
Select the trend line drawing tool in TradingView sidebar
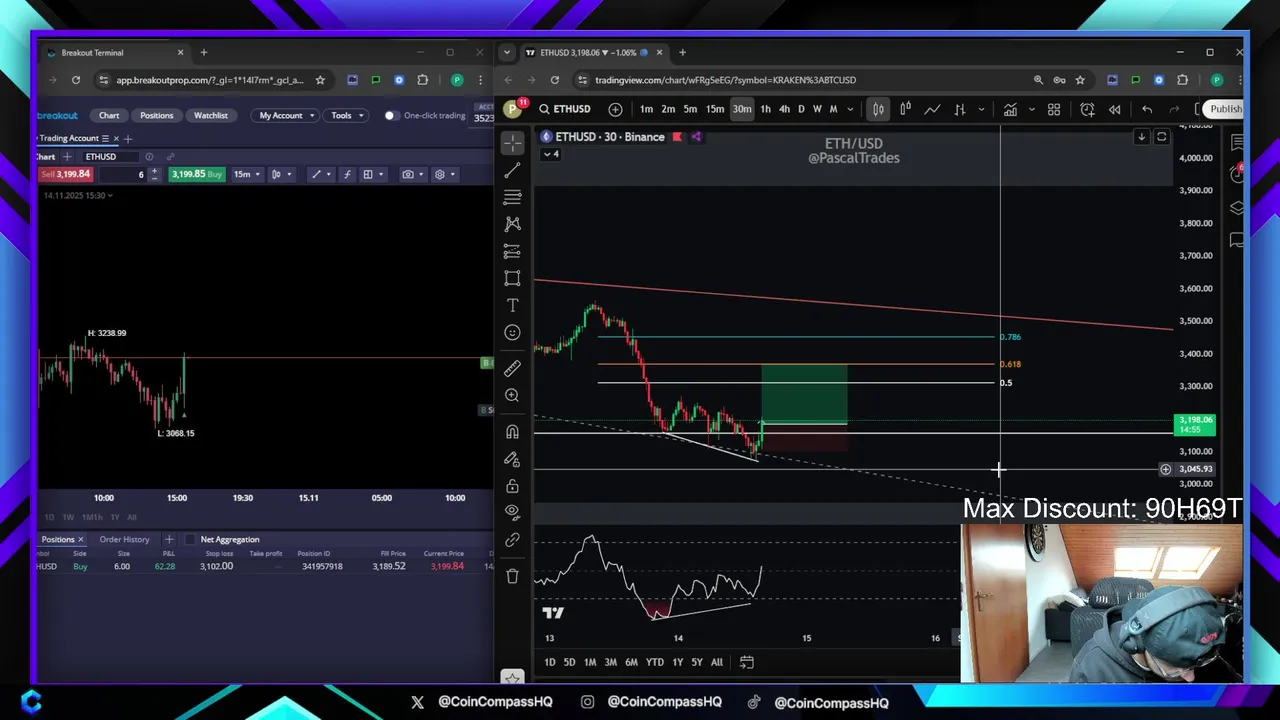pyautogui.click(x=512, y=170)
